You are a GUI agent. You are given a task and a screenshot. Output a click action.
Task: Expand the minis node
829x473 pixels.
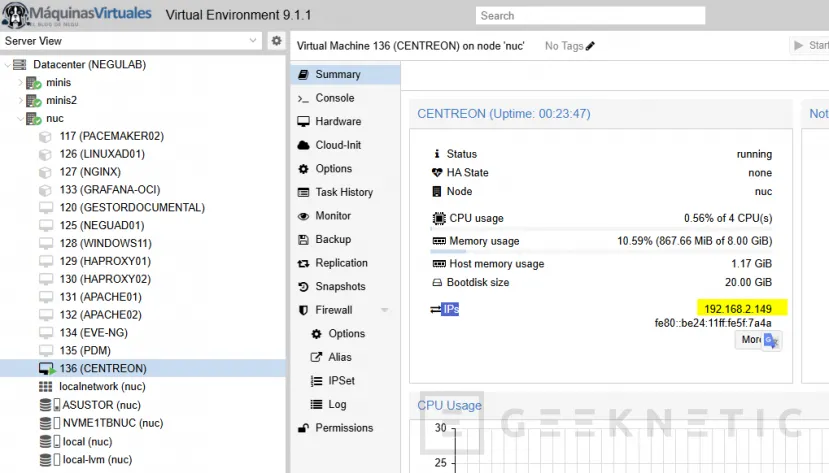pos(21,82)
